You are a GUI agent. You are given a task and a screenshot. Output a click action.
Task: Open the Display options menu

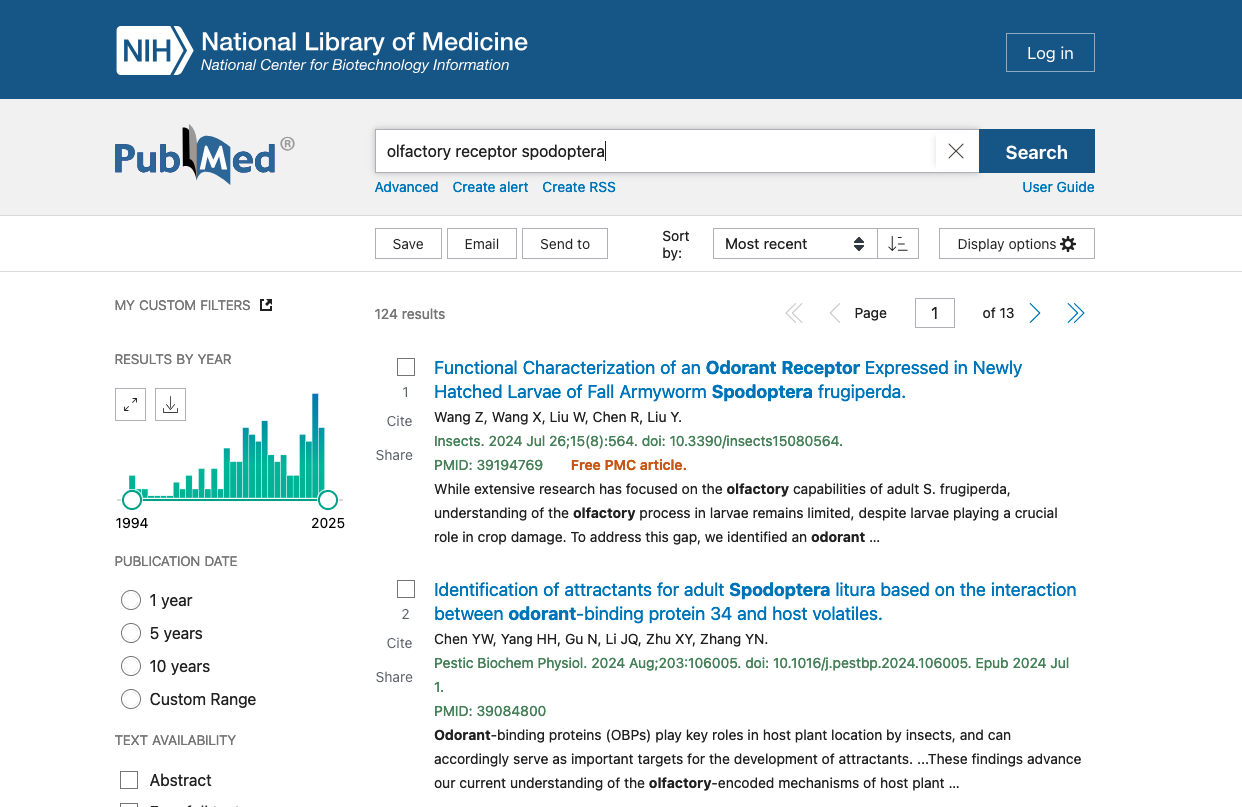[x=1016, y=244]
